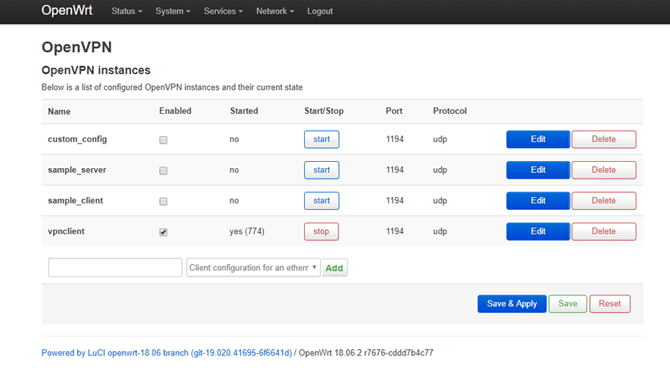Select the vpnclient name text
The image size is (670, 380).
tap(66, 231)
